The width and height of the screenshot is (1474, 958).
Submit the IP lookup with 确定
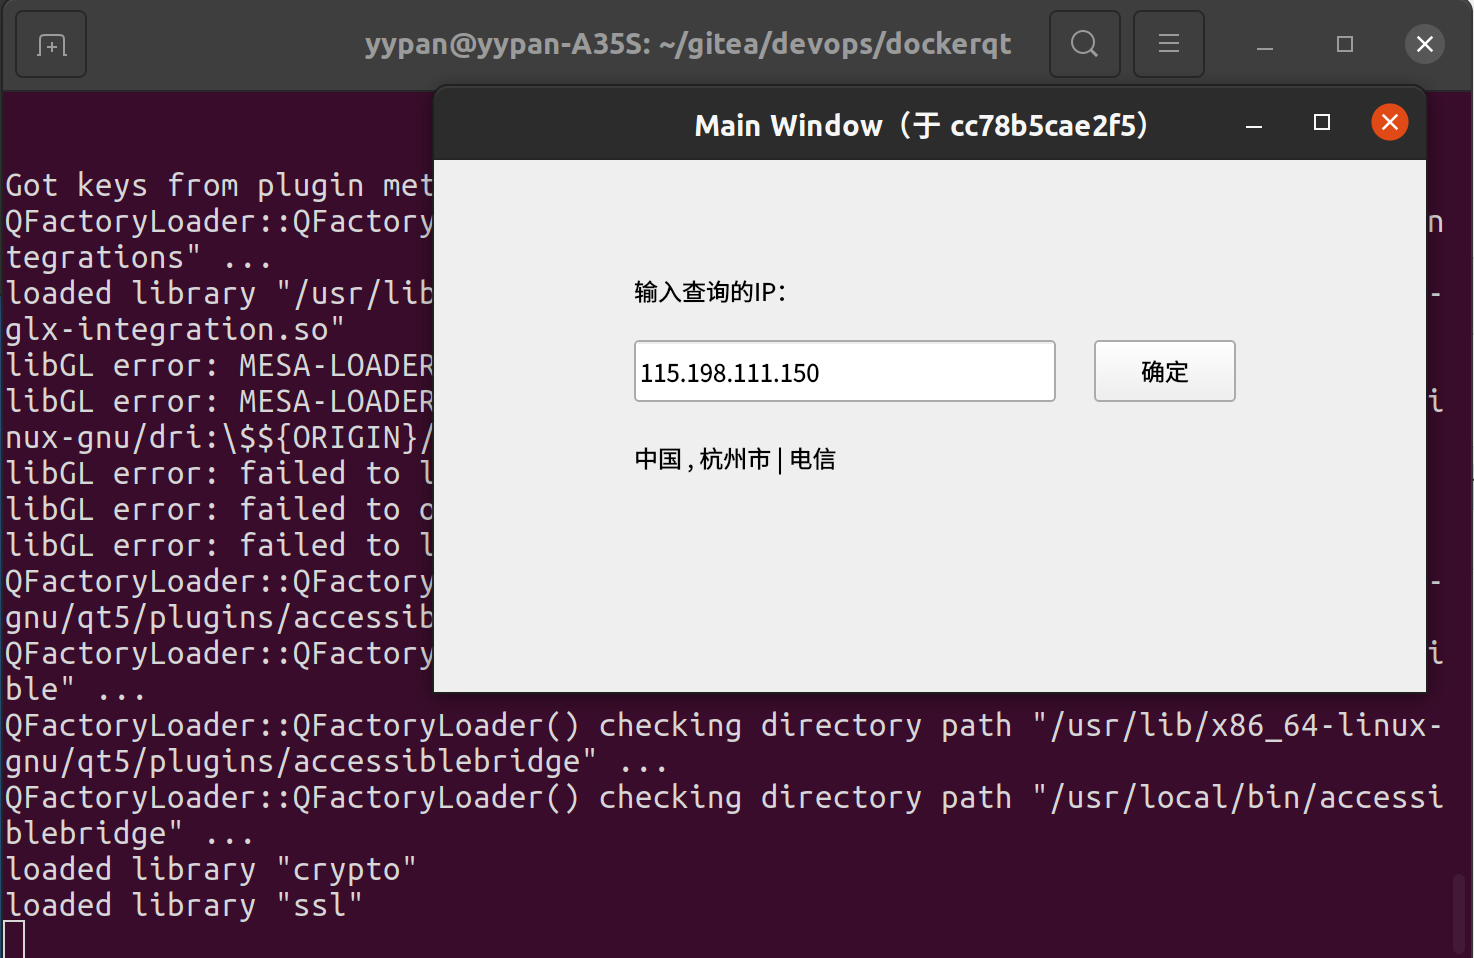point(1163,371)
